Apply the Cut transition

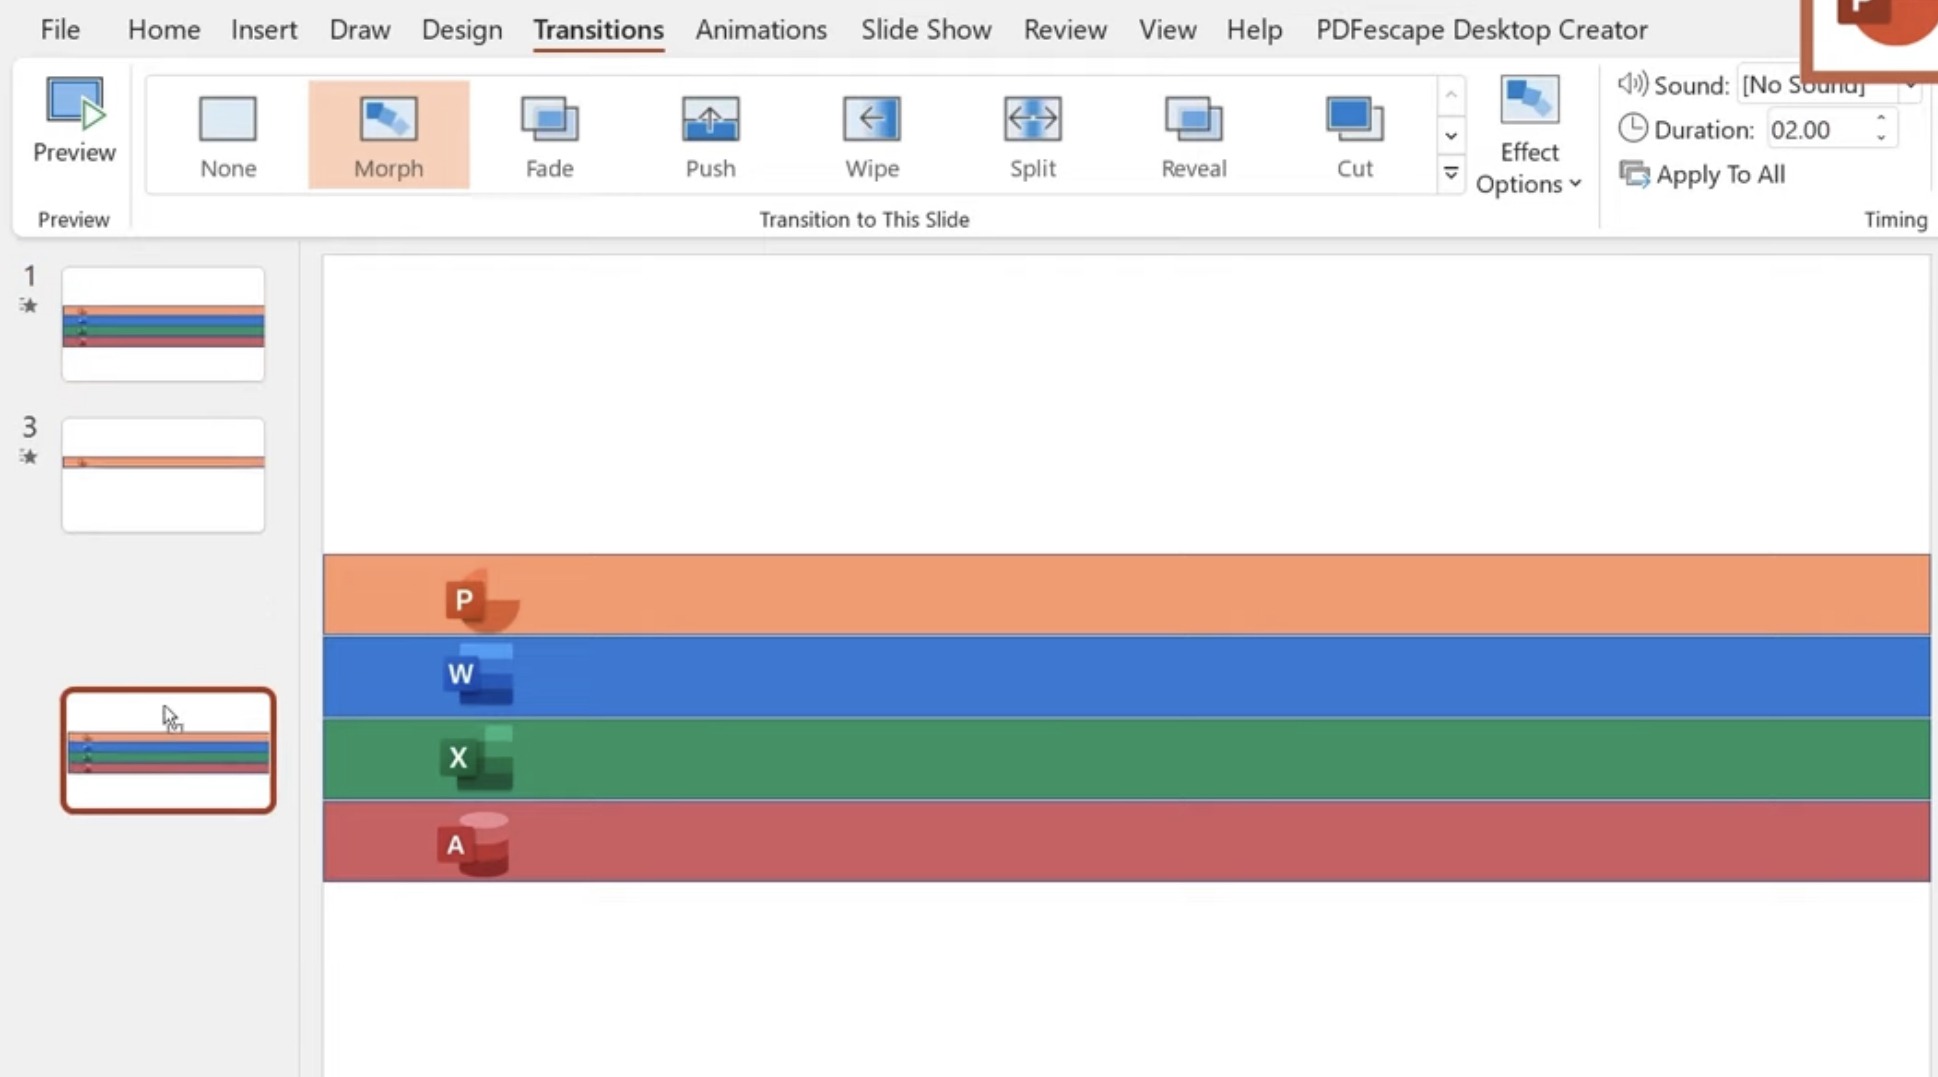(1354, 136)
